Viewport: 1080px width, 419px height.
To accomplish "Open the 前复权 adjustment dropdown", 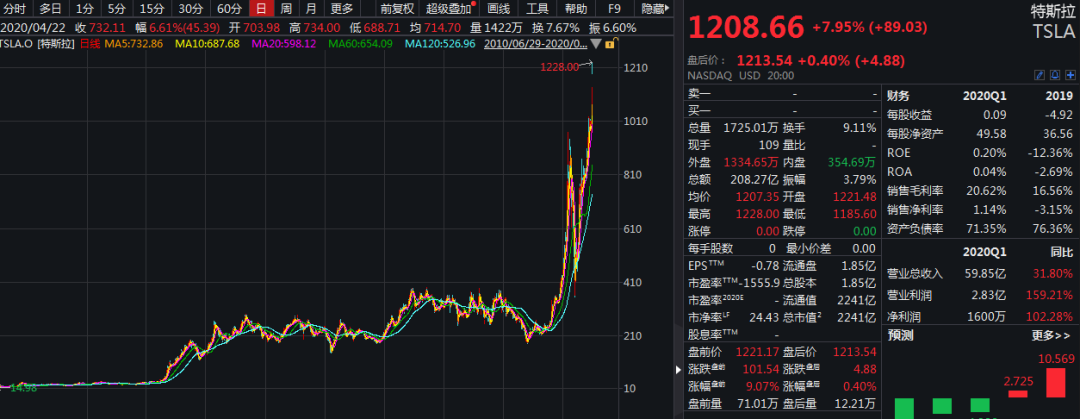I will point(397,8).
